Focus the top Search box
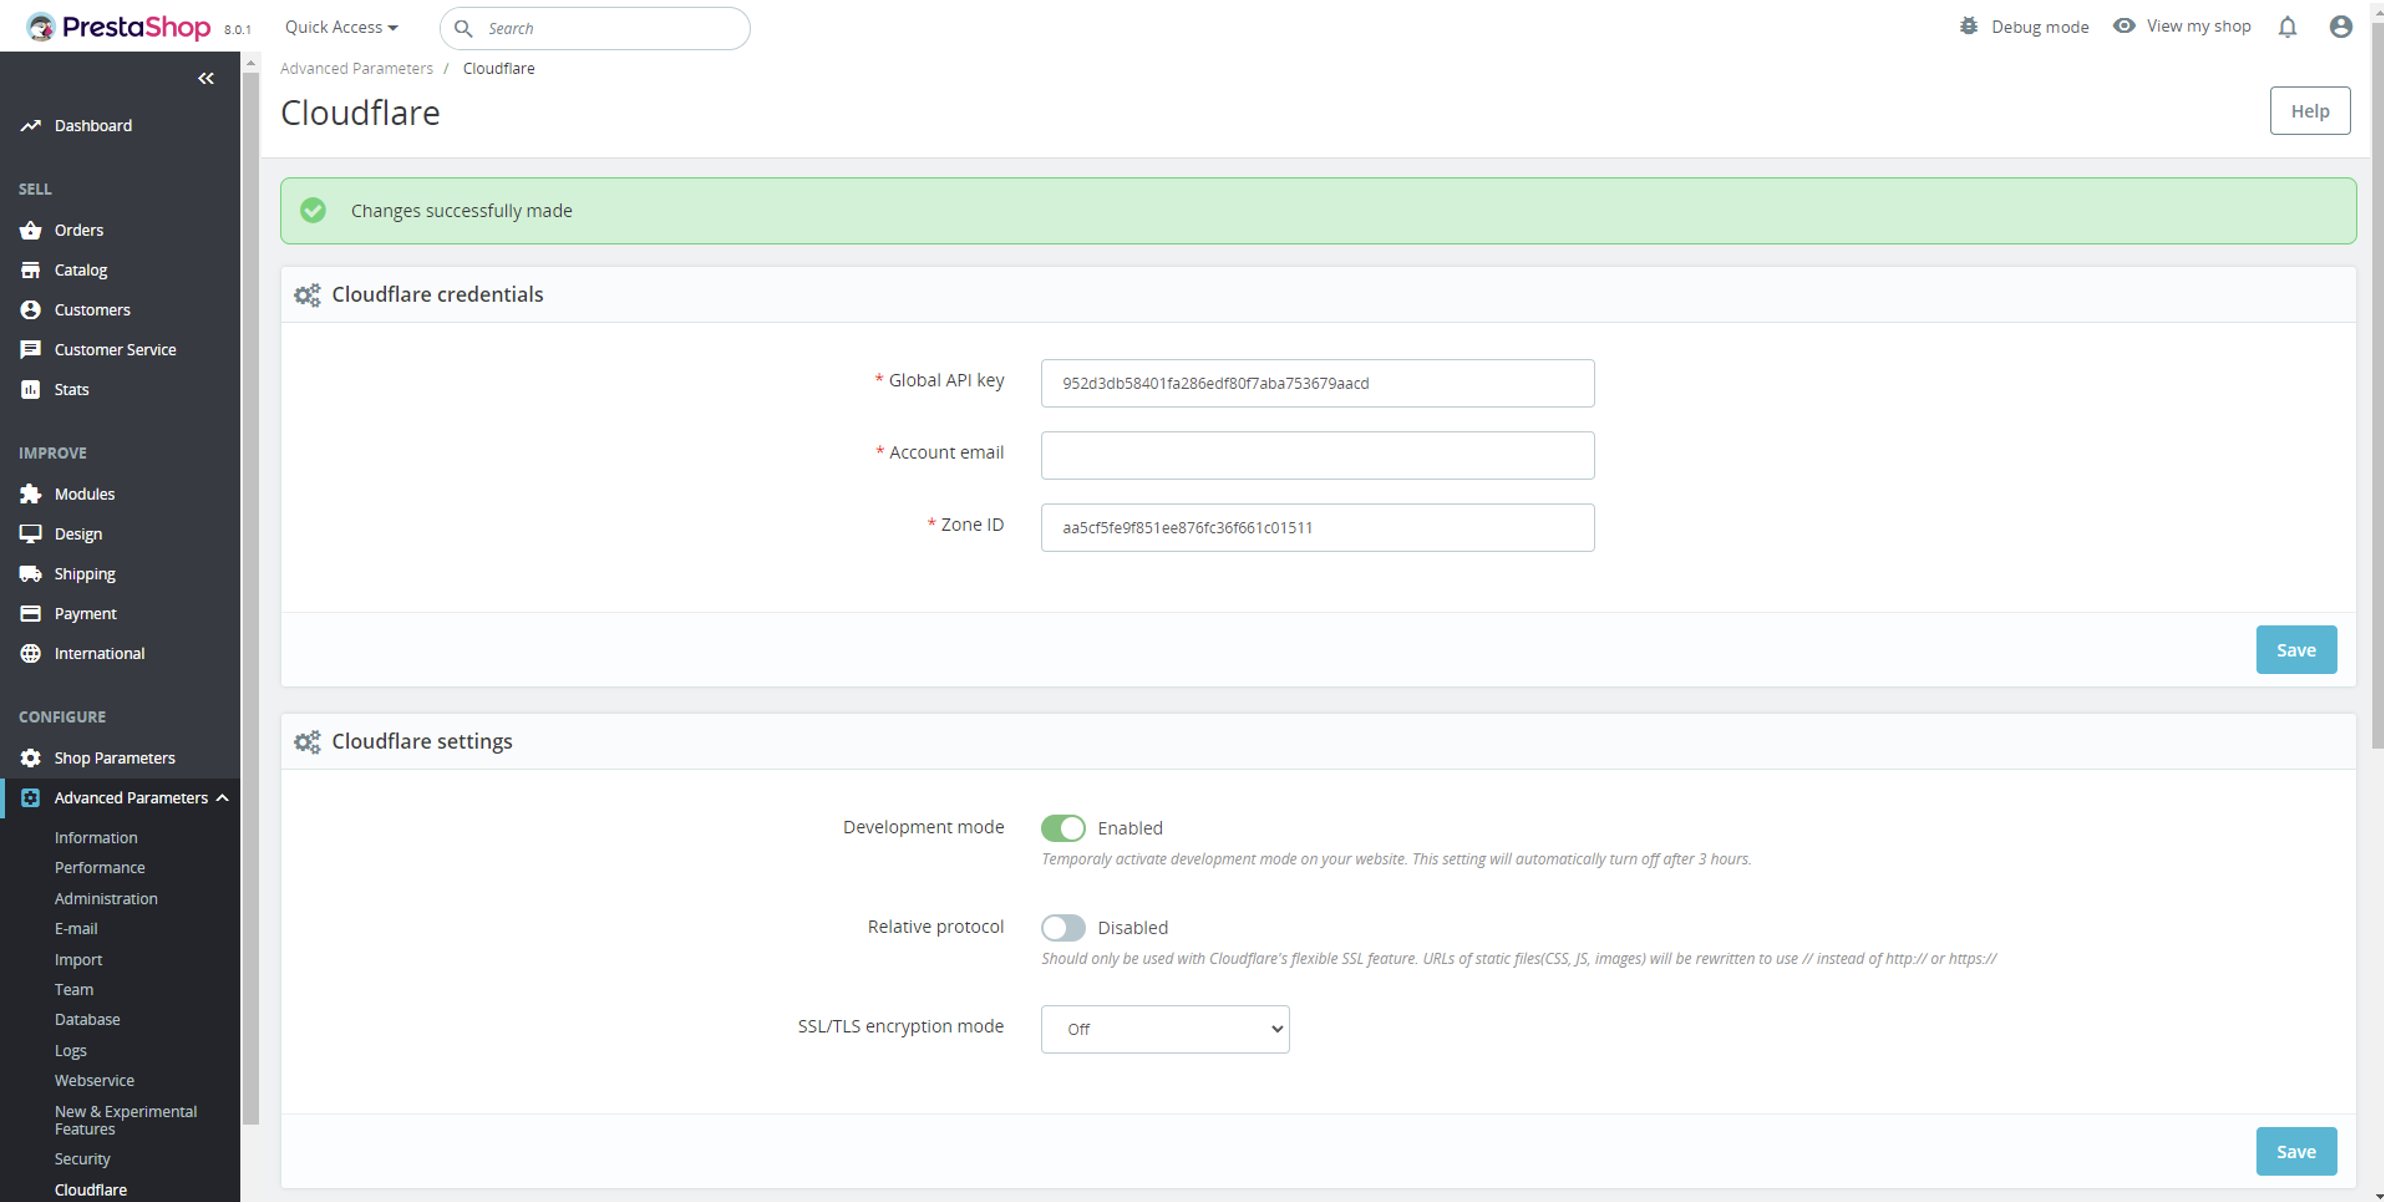The image size is (2384, 1202). [x=595, y=28]
